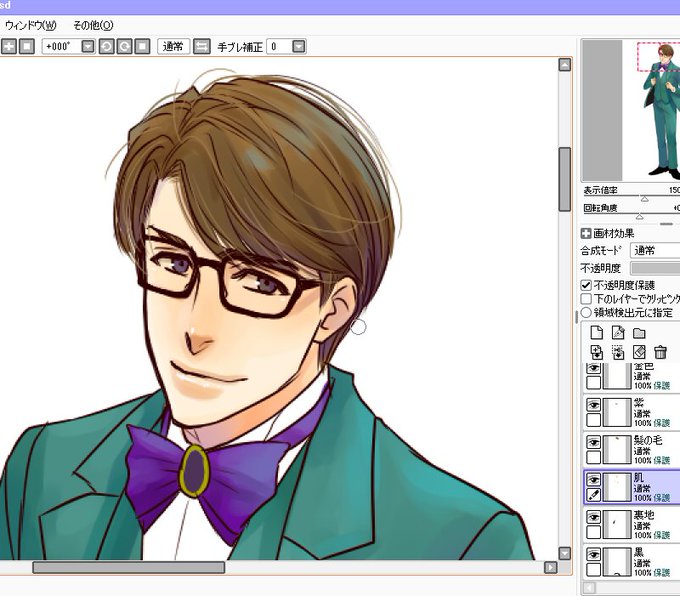
Task: Click the 黒 layer name
Action: 639,552
